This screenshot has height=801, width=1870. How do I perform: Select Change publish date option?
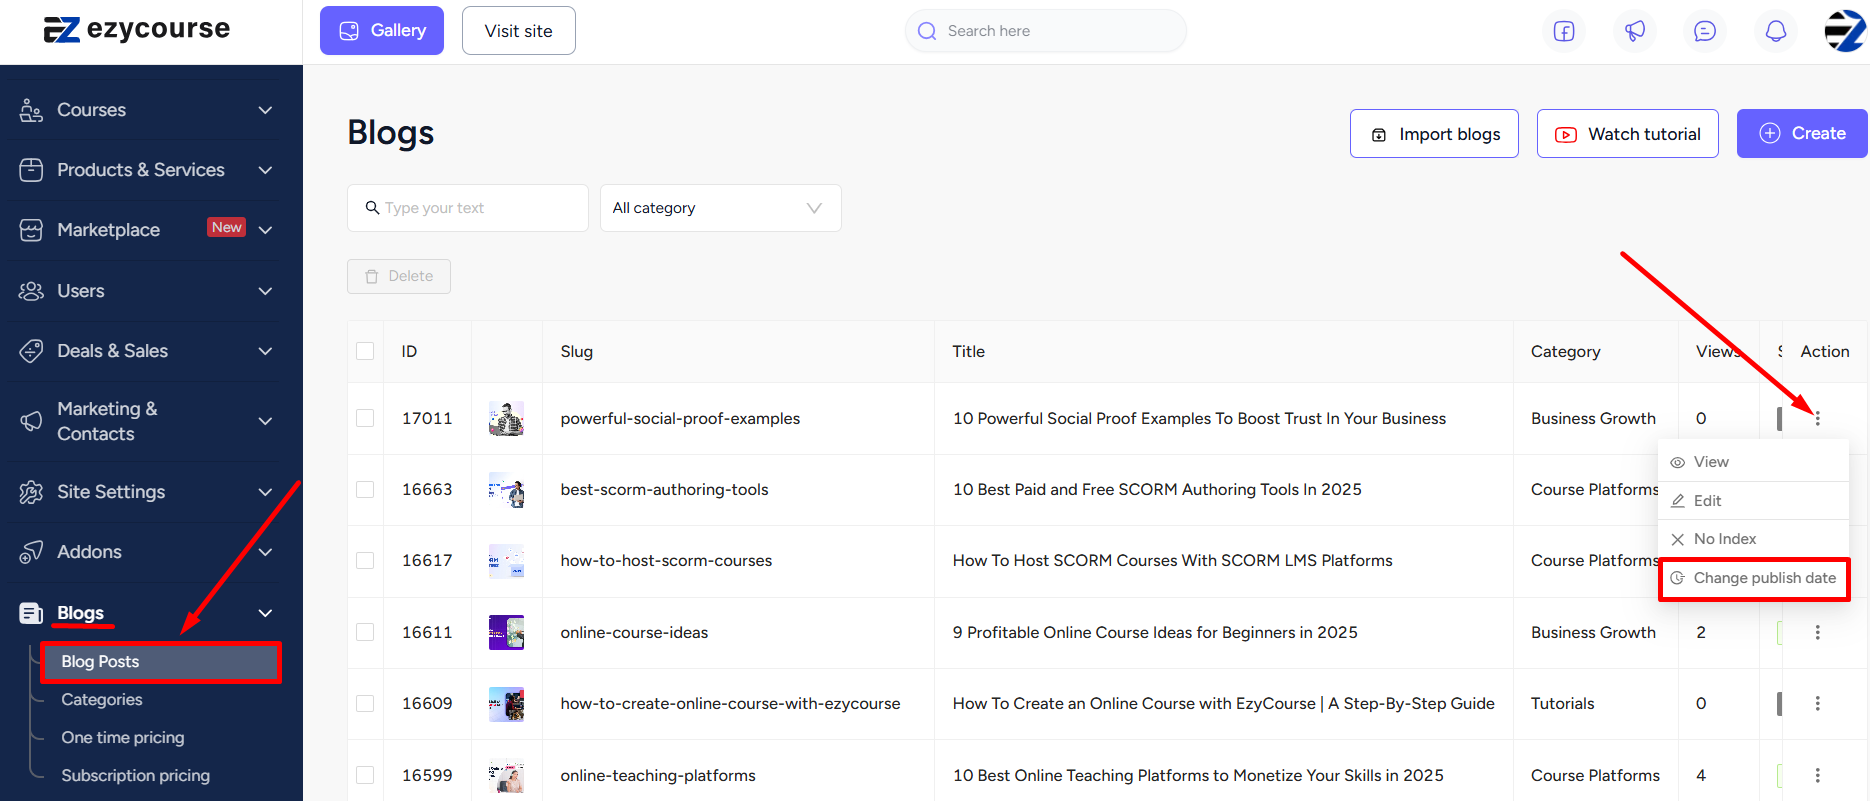(1754, 578)
